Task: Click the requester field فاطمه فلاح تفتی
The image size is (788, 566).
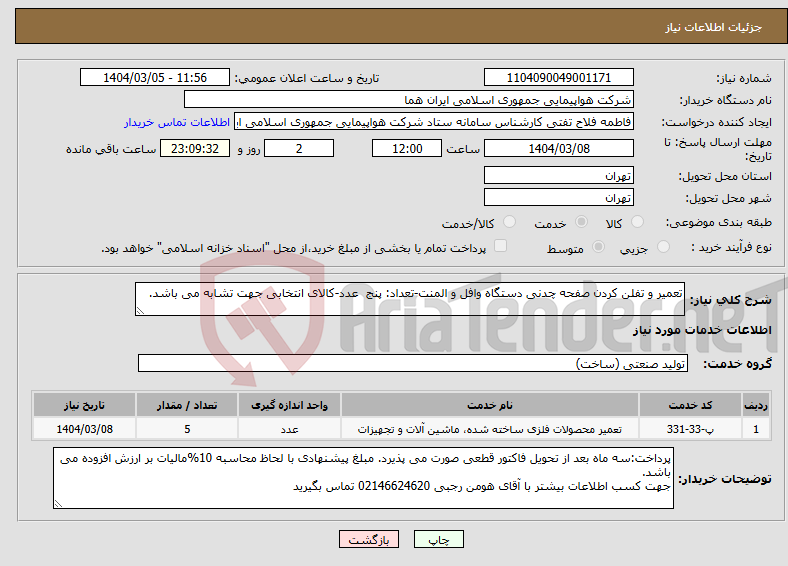Action: pos(434,122)
